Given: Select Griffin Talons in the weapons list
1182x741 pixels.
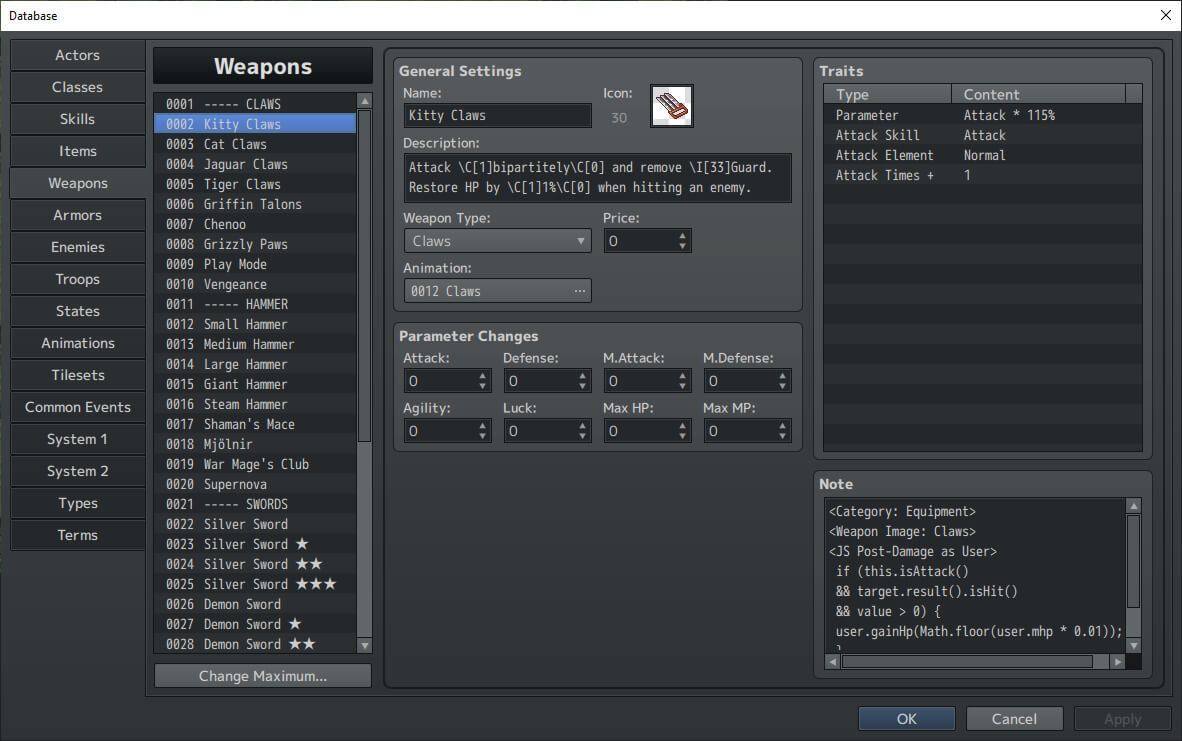Looking at the screenshot, I should pyautogui.click(x=252, y=204).
